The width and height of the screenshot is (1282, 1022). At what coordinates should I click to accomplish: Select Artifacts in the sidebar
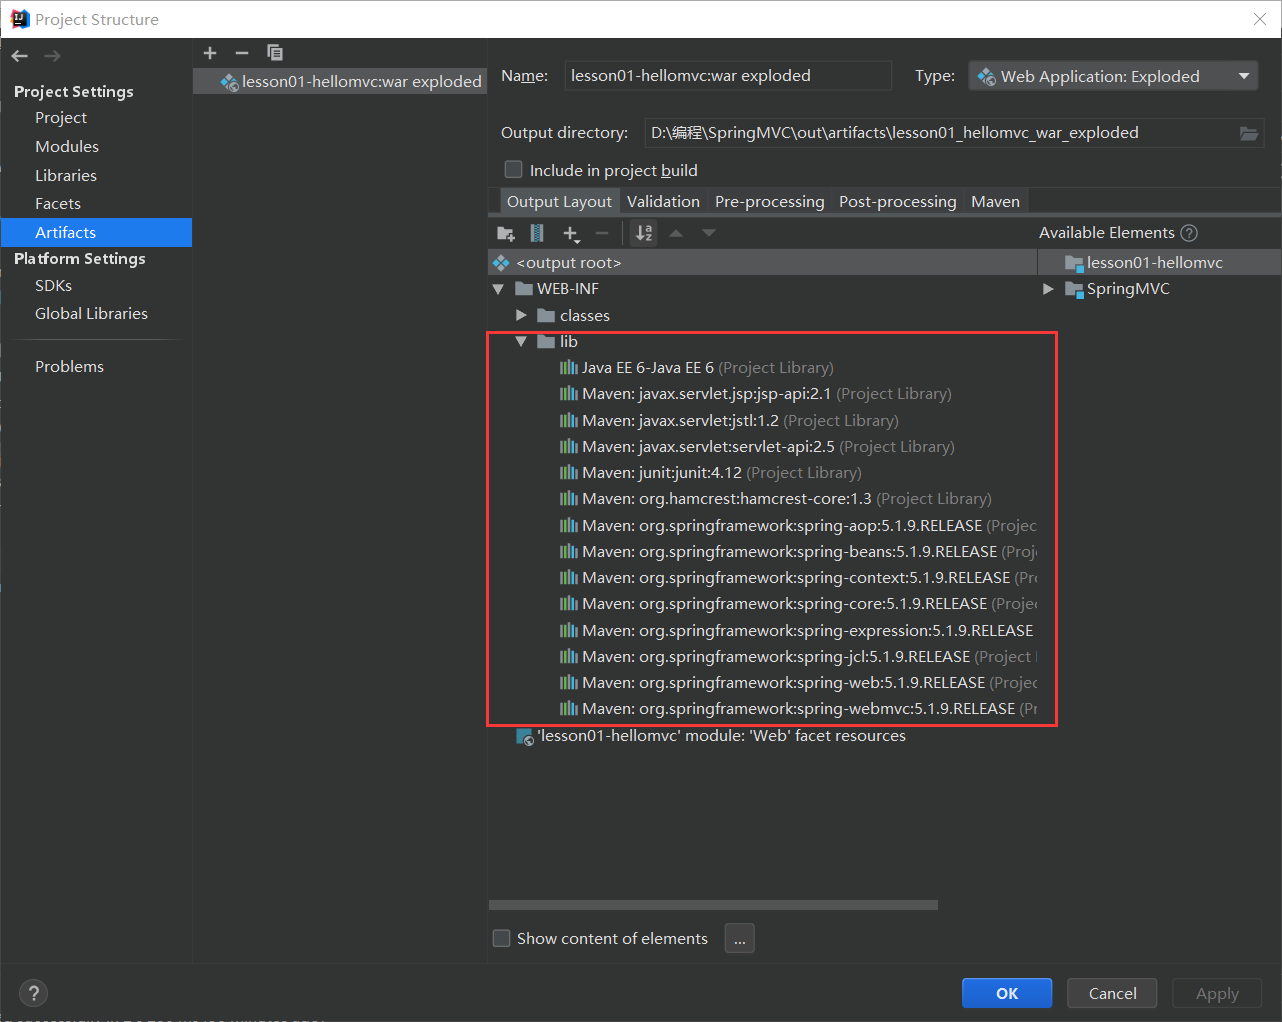tap(96, 232)
